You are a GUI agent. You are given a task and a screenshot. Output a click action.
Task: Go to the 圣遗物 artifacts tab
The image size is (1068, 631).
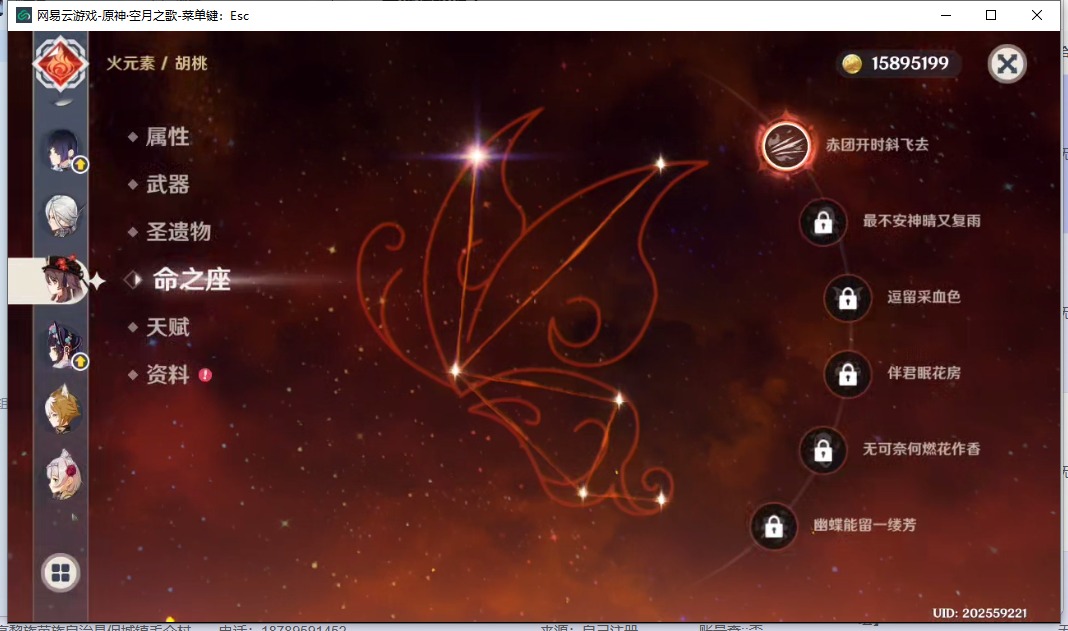[x=178, y=232]
